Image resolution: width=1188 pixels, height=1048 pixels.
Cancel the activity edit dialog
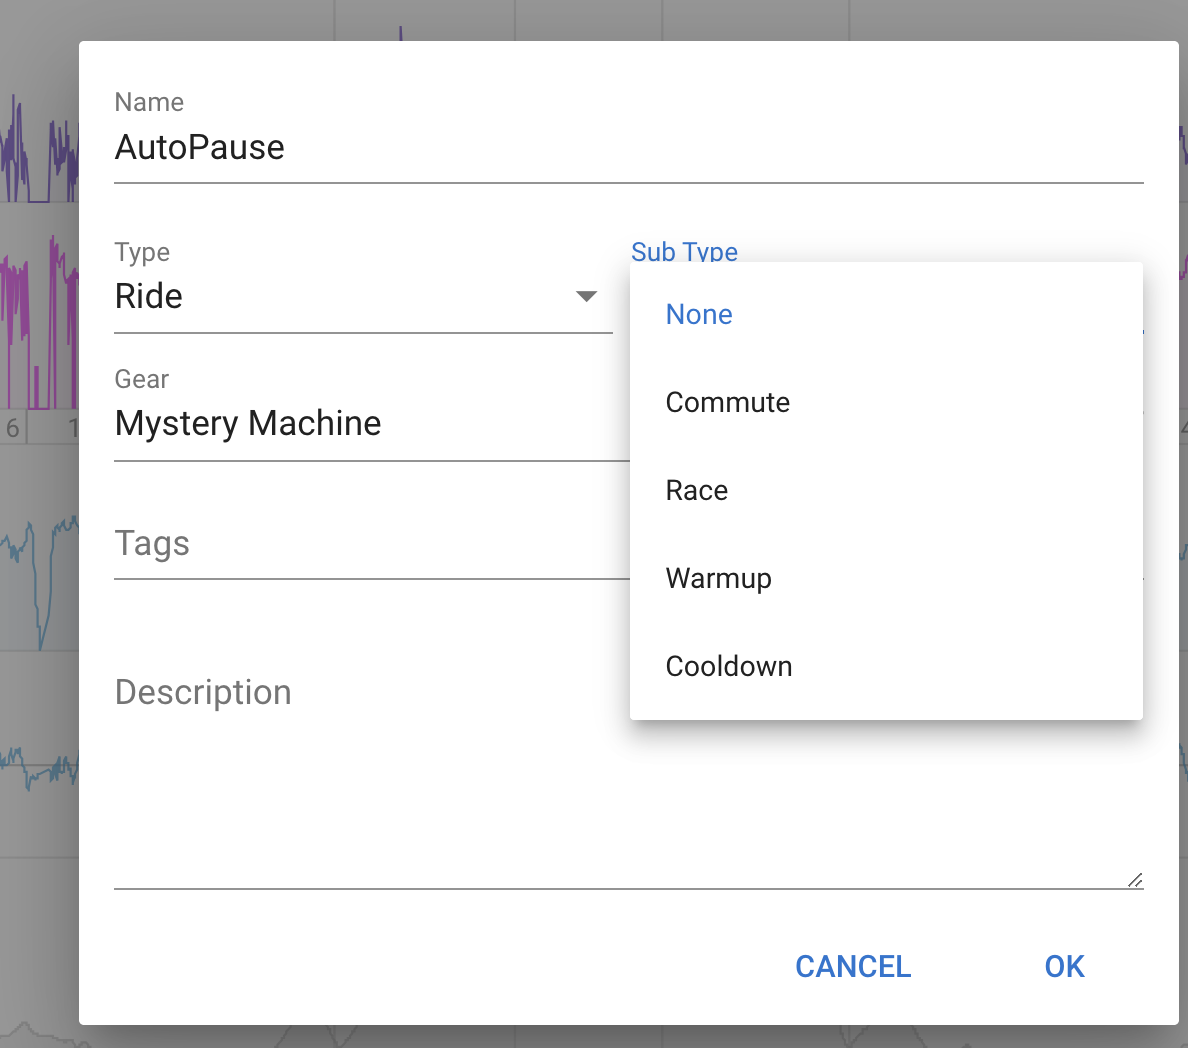[x=853, y=967]
